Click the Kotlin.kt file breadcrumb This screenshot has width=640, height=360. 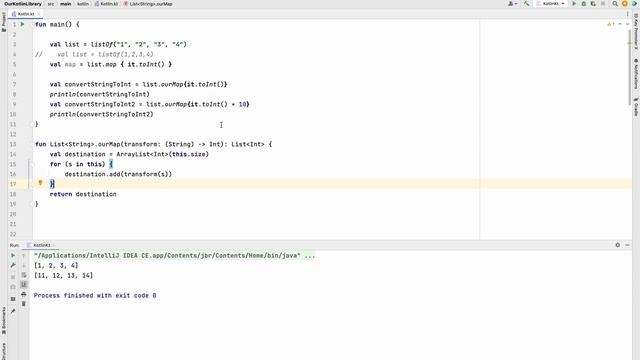(x=106, y=4)
